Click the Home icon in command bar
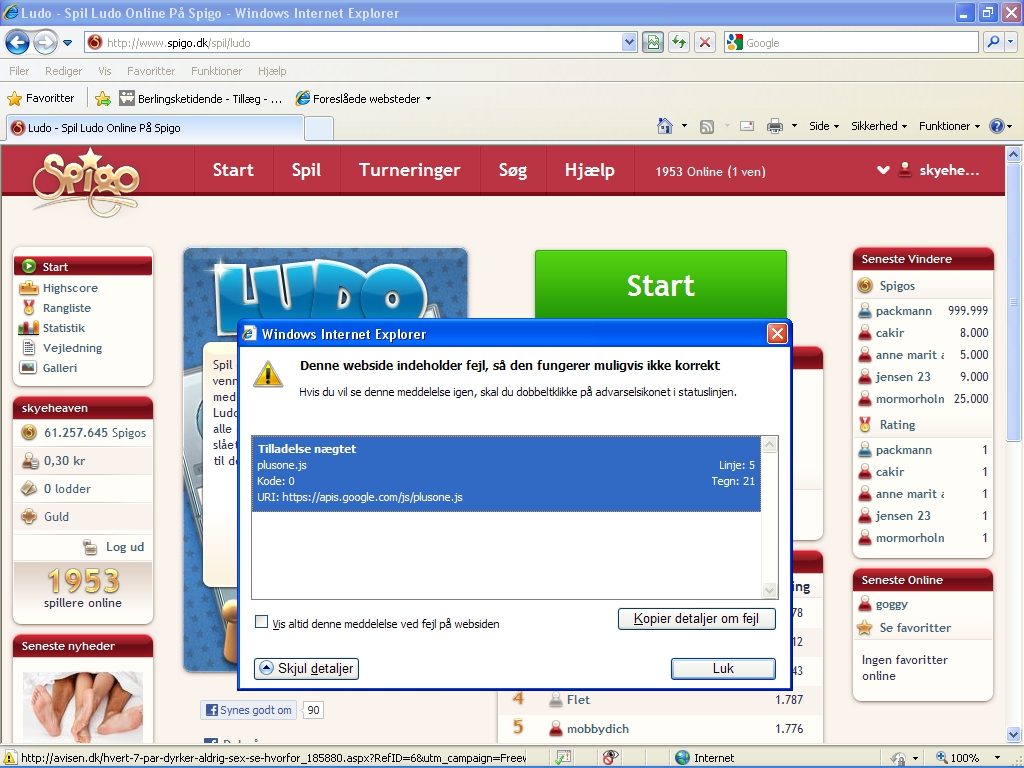 665,126
